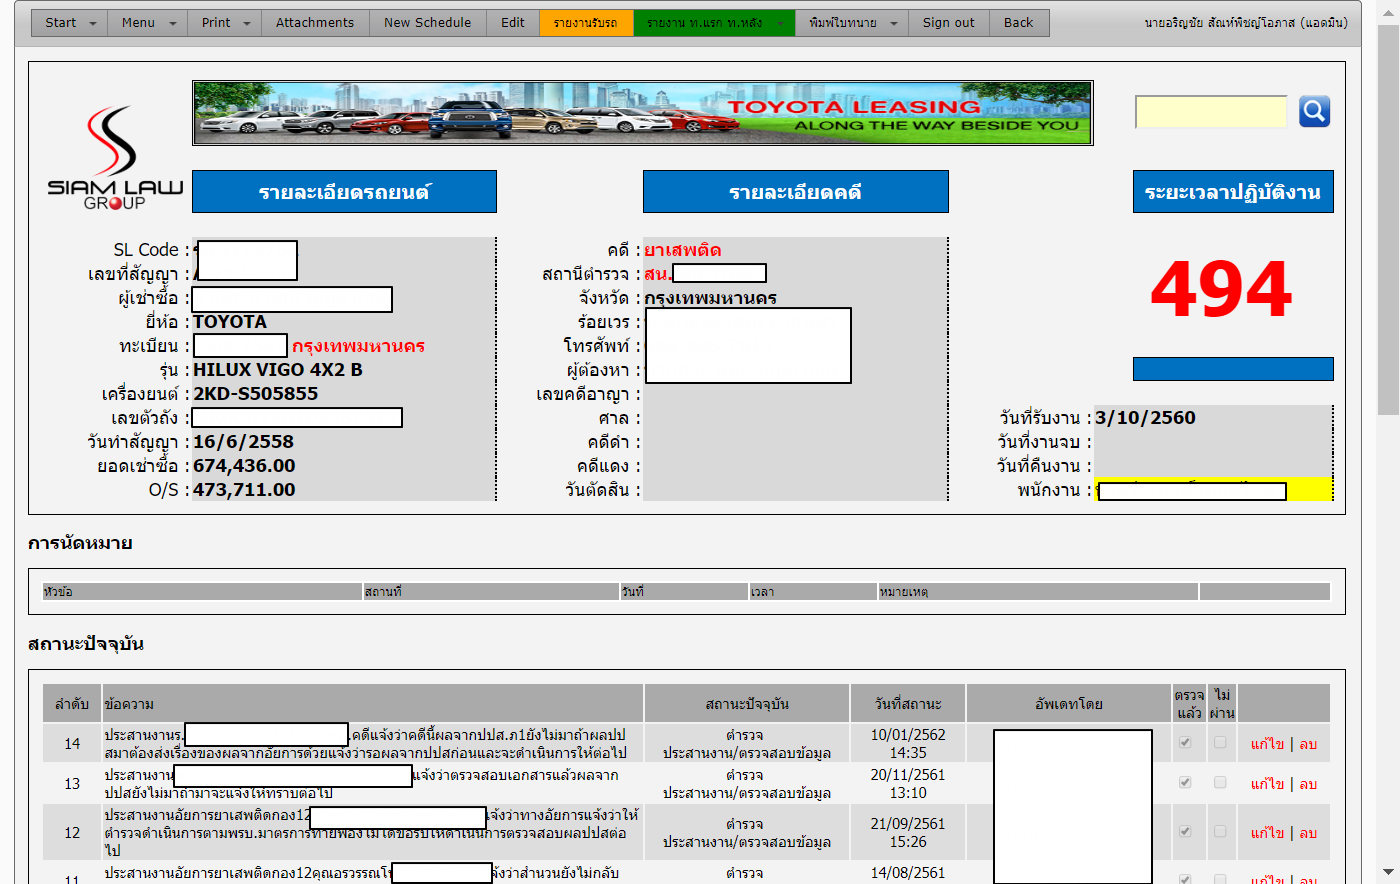Open the orange รายงานรับรถ menu item
The image size is (1400, 884).
(x=586, y=23)
